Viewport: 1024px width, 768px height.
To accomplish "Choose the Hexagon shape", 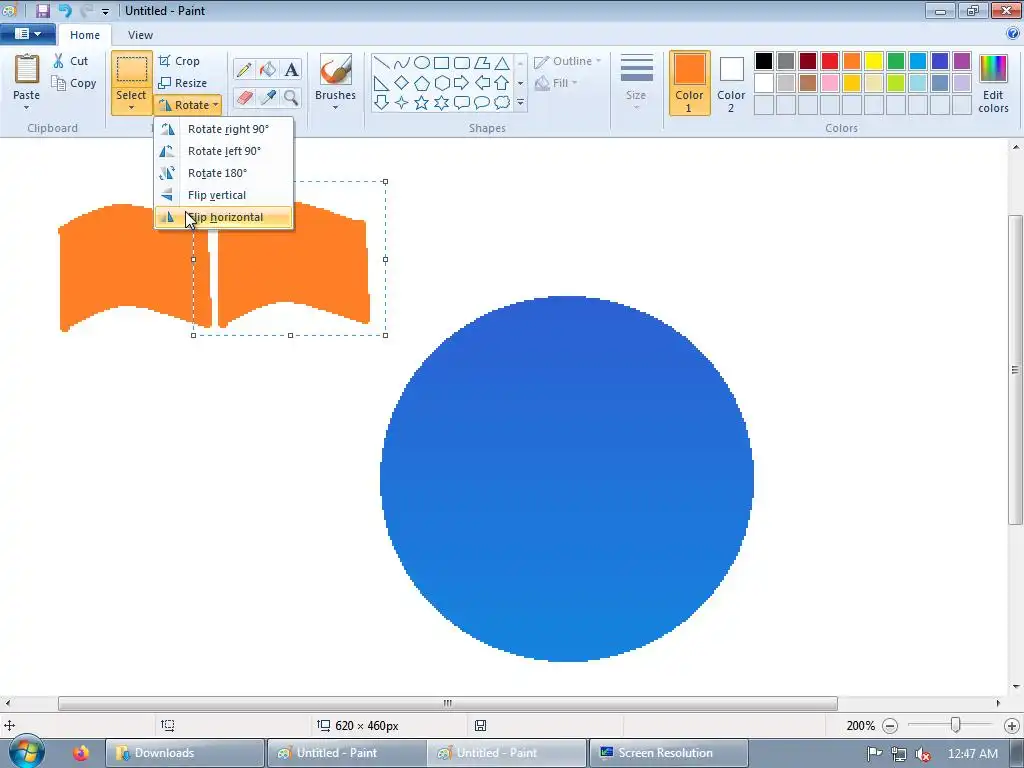I will [441, 83].
